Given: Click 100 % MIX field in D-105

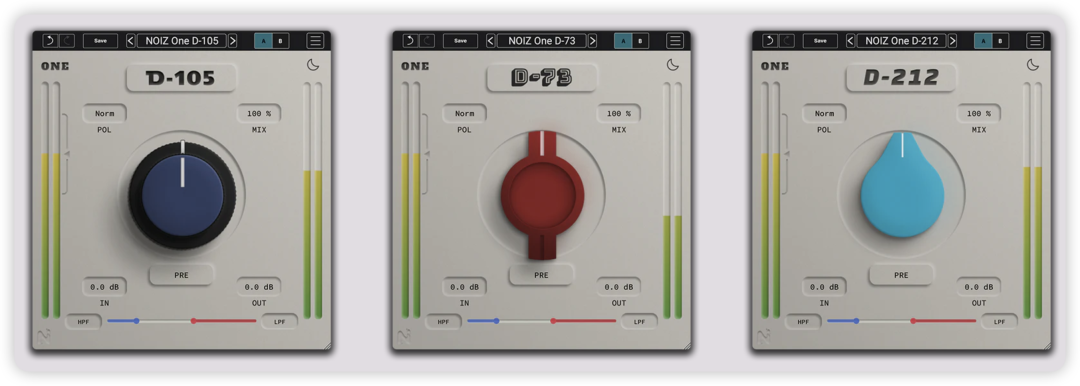Looking at the screenshot, I should (259, 114).
